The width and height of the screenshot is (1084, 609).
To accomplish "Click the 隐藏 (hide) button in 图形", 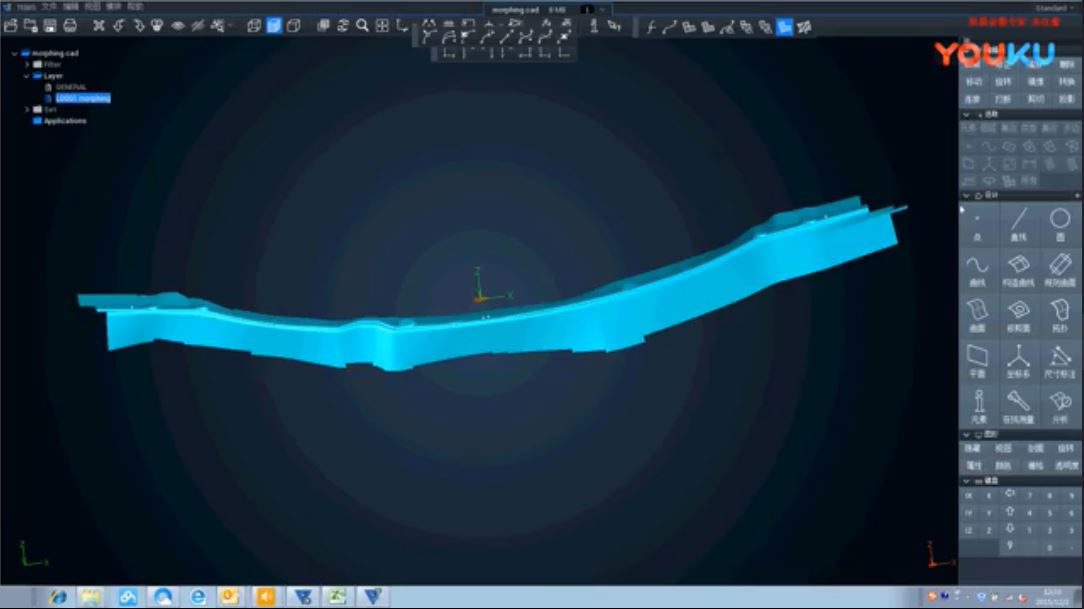I will 973,449.
